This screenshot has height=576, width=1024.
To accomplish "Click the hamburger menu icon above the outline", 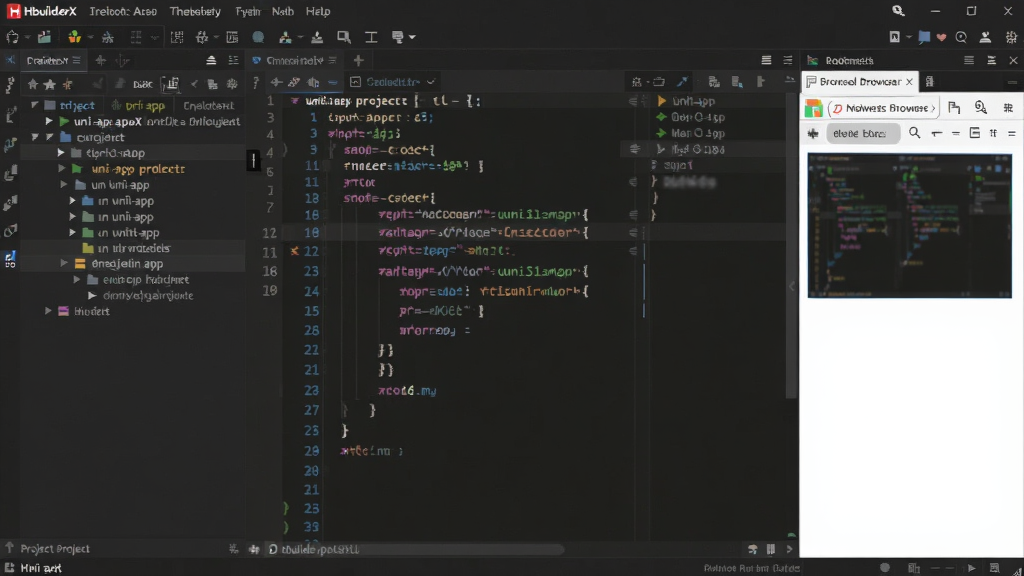I will pyautogui.click(x=766, y=60).
